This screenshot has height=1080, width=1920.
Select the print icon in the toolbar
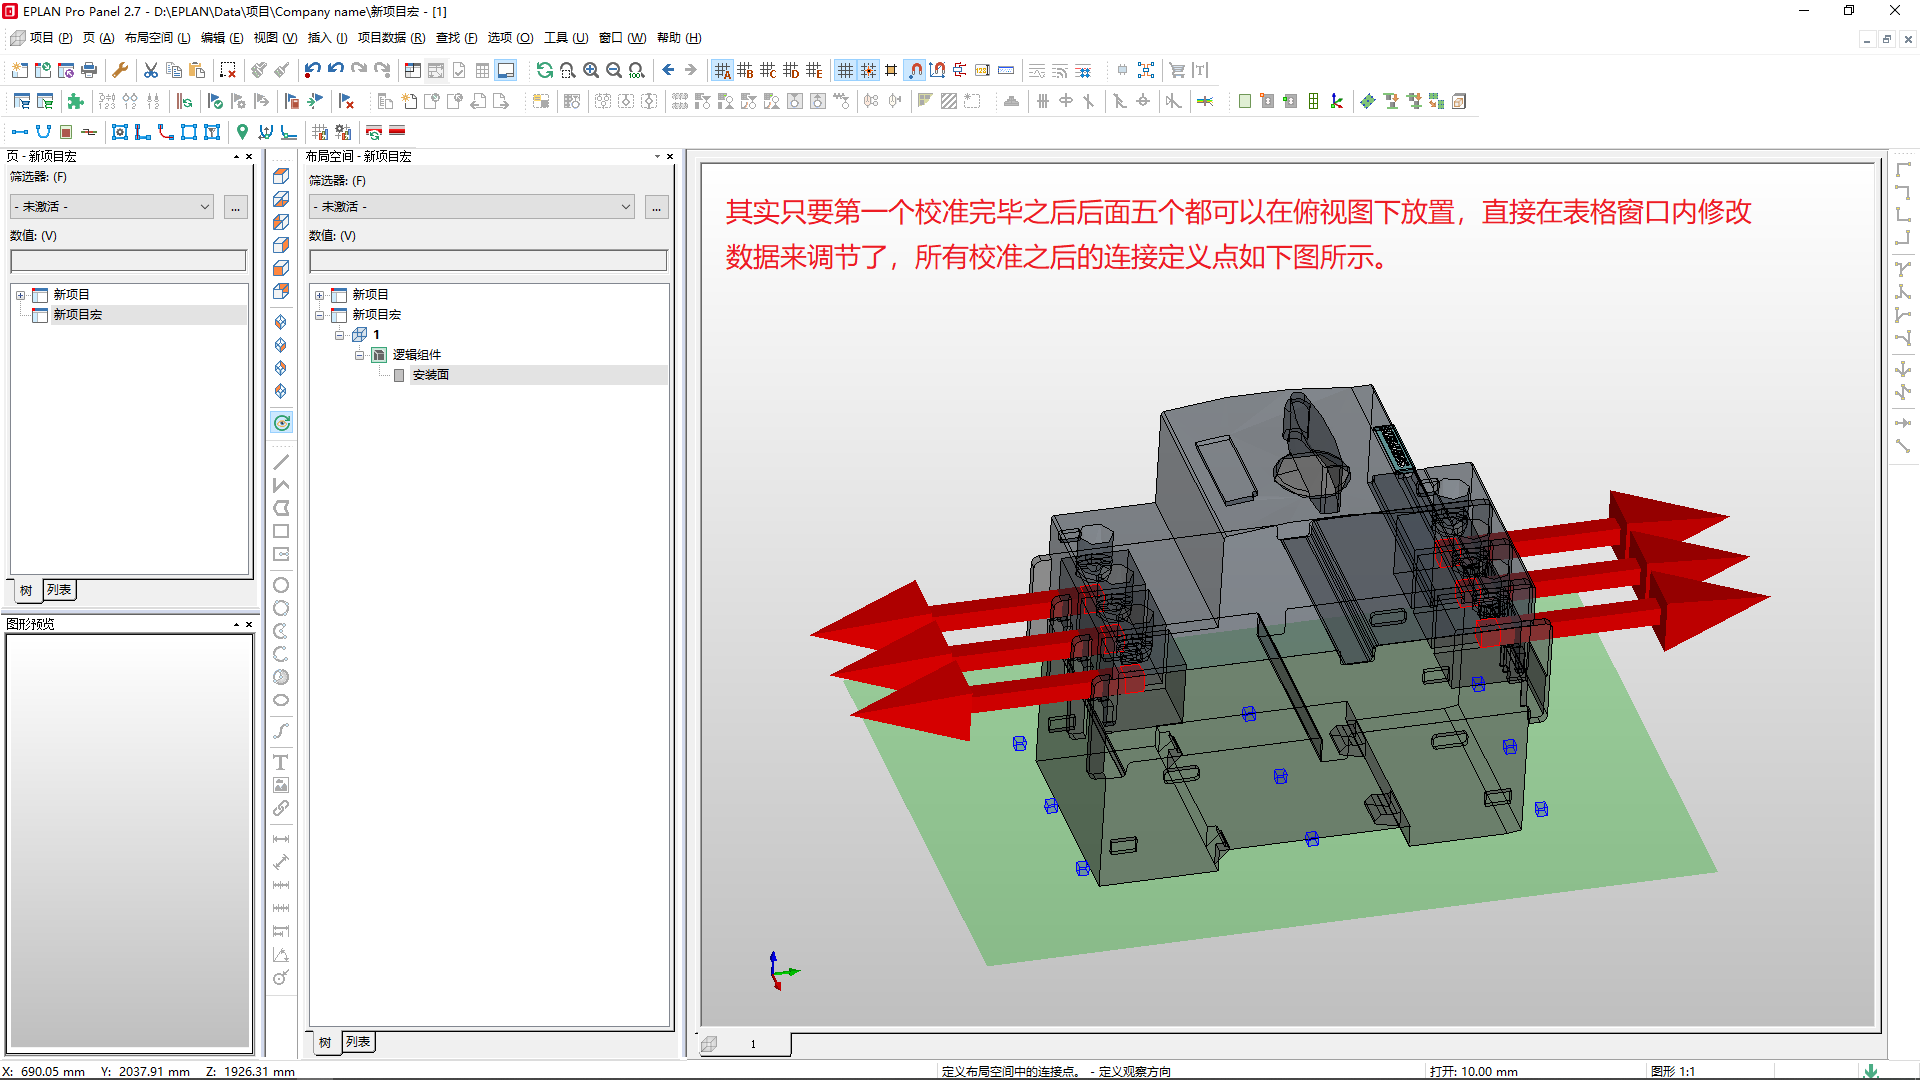(89, 70)
